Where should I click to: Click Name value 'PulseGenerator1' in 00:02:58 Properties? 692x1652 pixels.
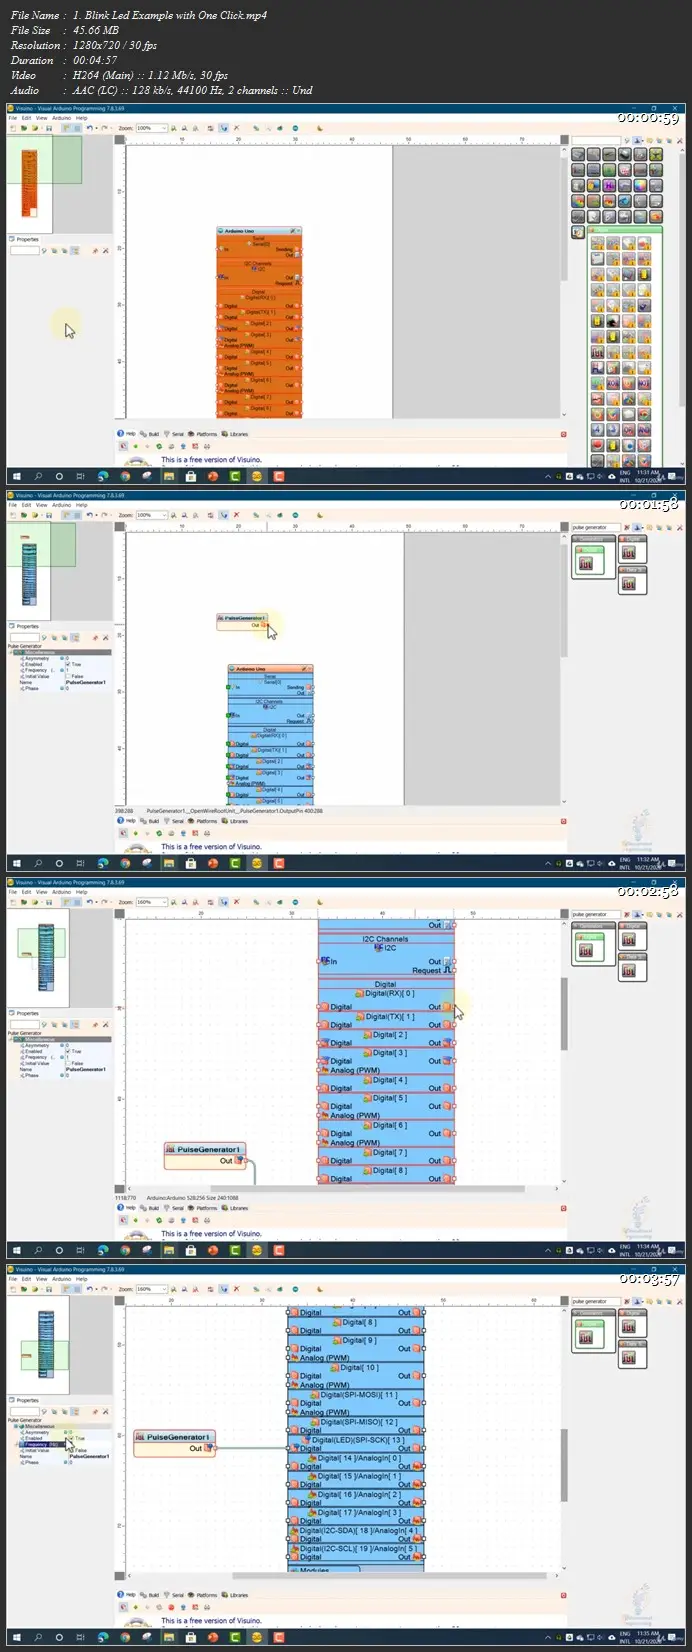coord(86,1069)
